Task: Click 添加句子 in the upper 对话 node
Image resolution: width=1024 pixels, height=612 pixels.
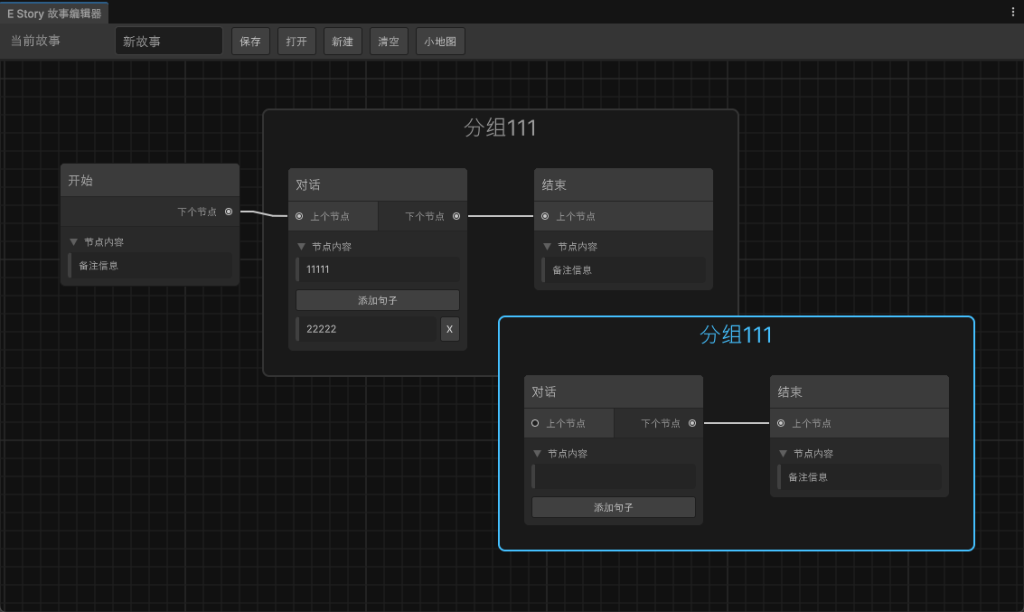Action: click(377, 300)
